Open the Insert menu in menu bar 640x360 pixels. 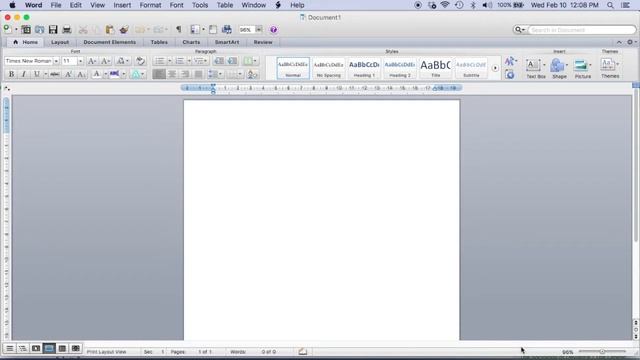tap(122, 5)
